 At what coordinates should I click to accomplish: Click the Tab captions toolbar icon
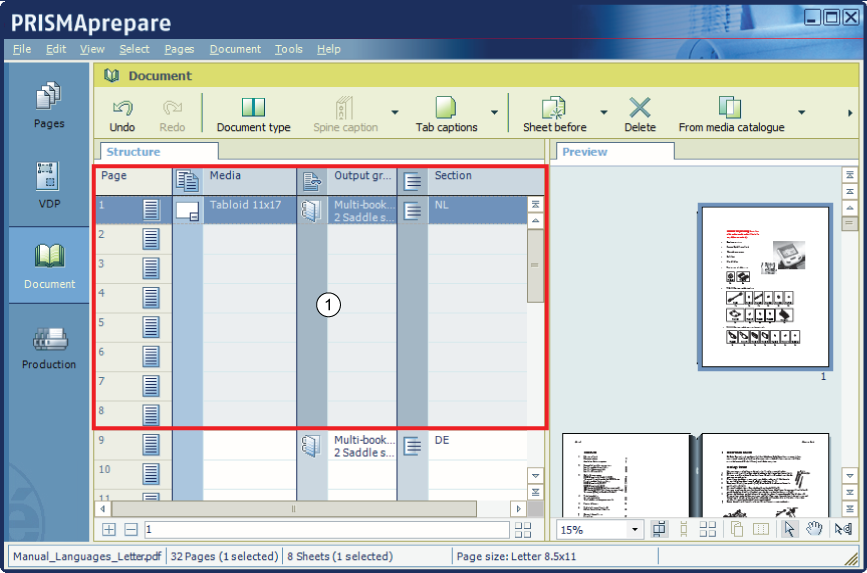click(x=446, y=108)
